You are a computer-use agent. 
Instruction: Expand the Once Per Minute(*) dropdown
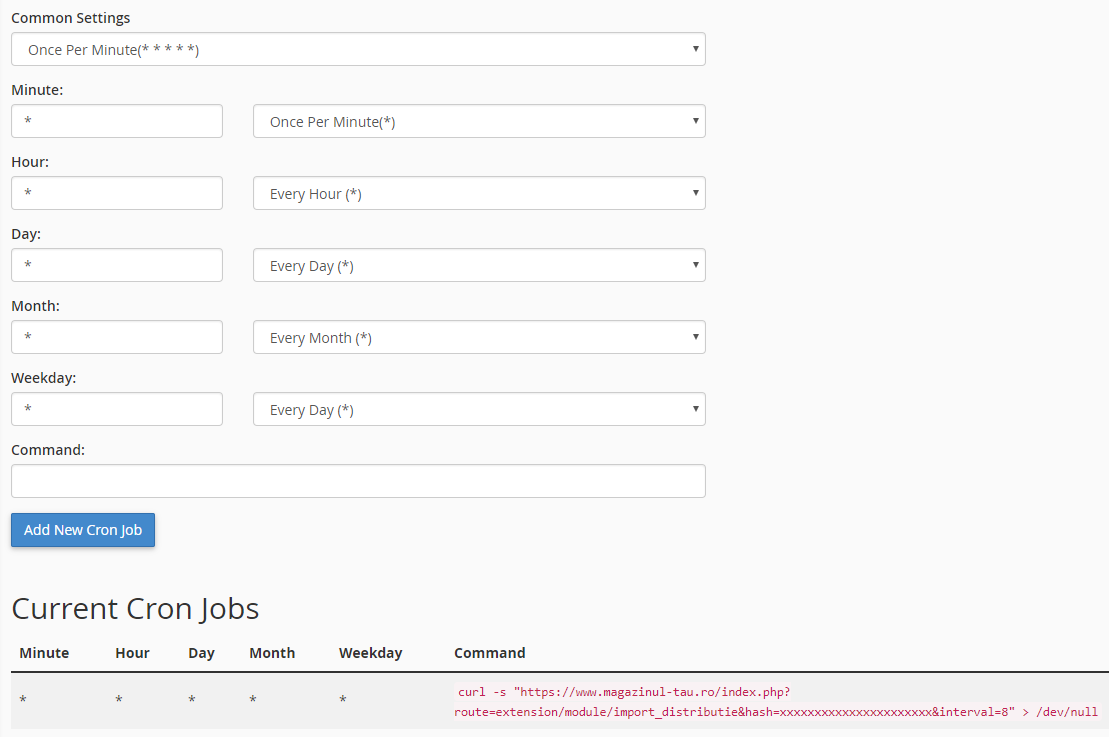point(479,121)
